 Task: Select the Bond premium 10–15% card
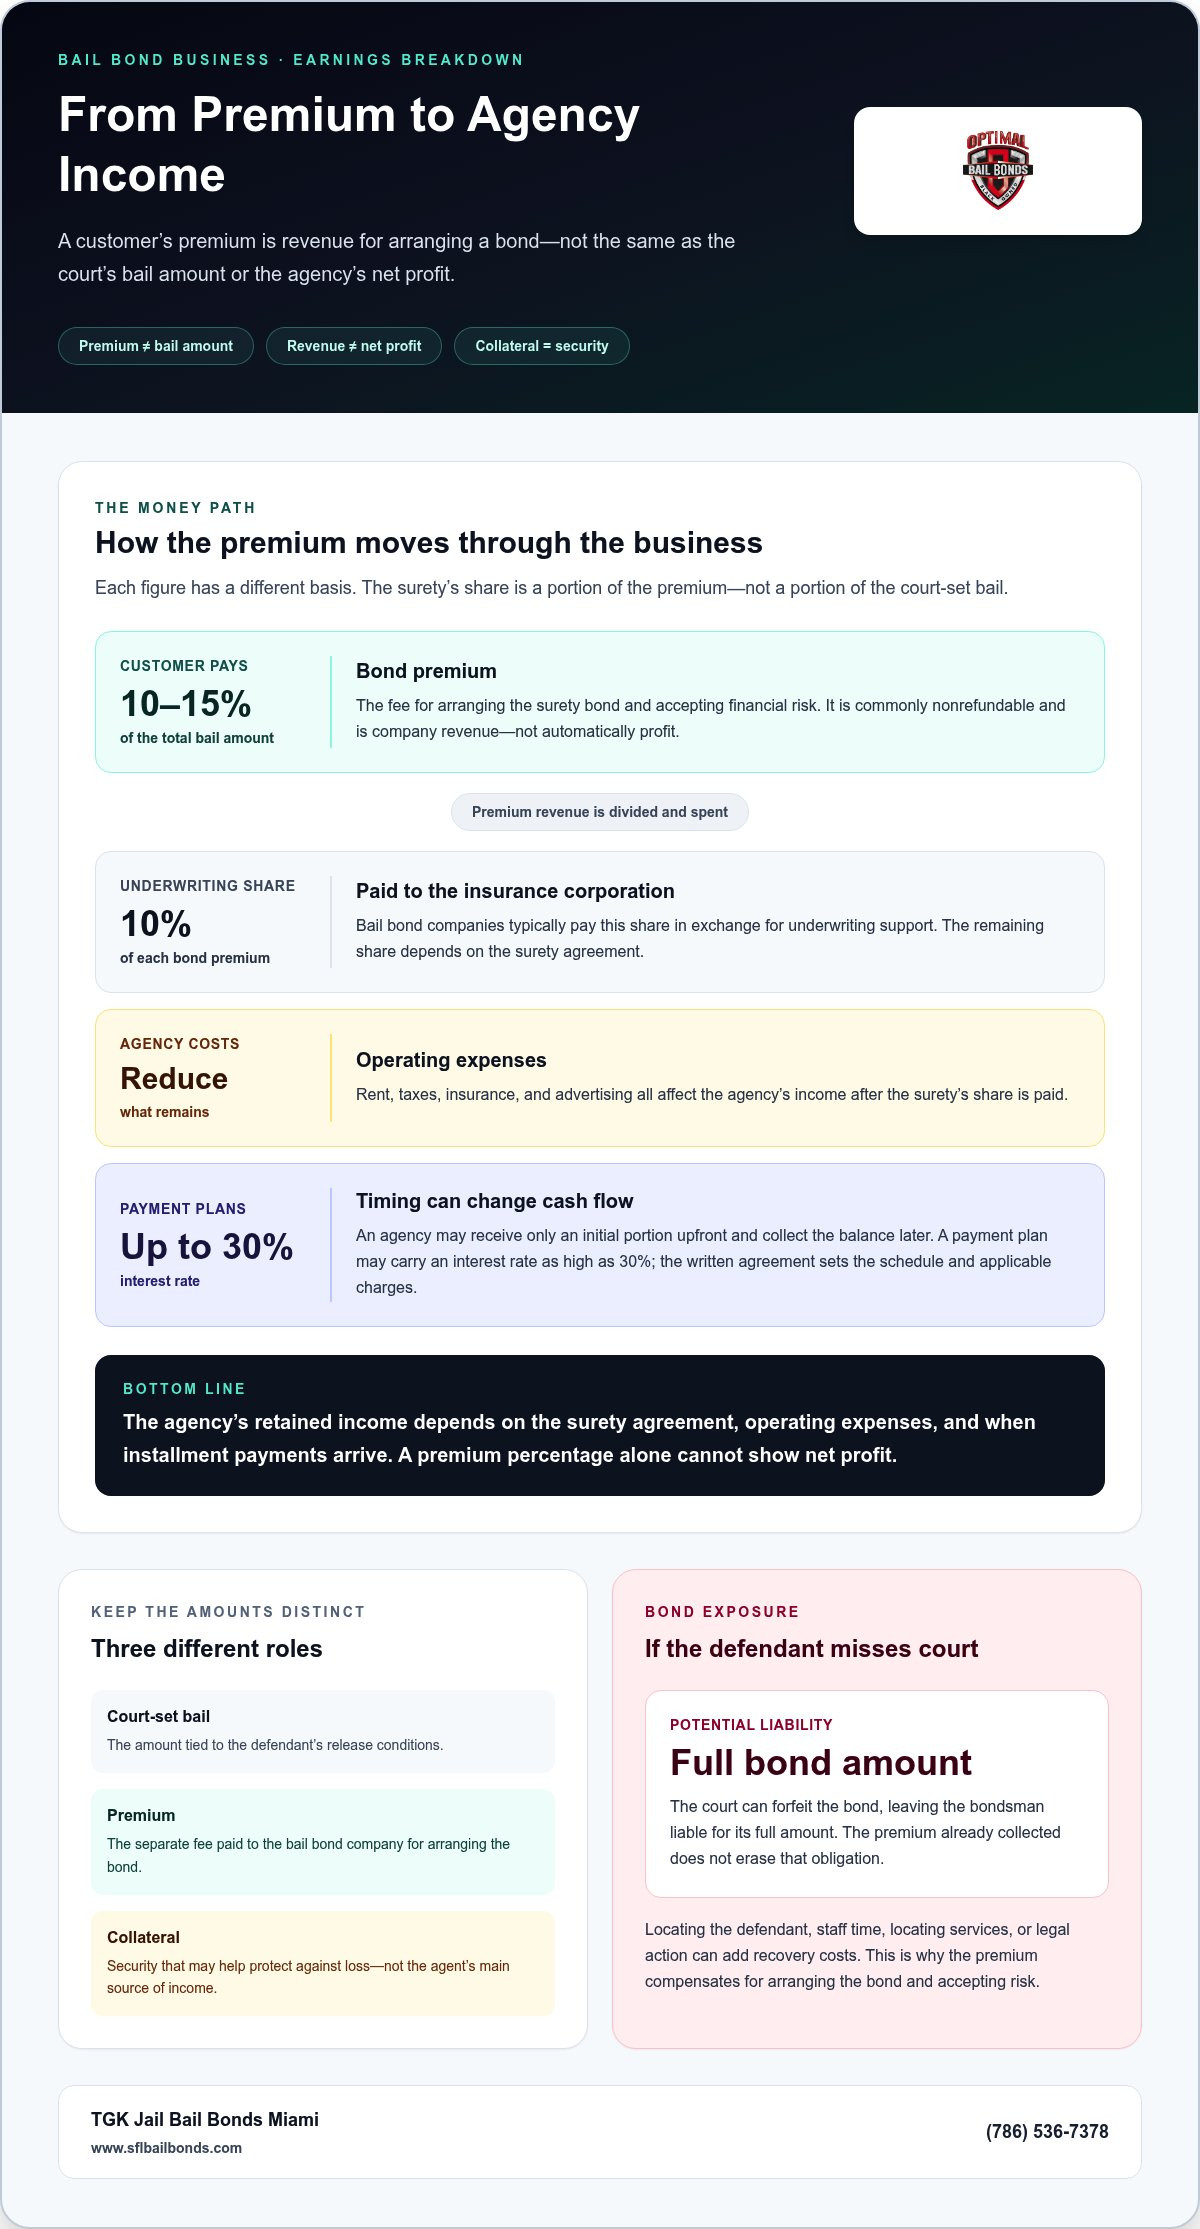click(600, 702)
